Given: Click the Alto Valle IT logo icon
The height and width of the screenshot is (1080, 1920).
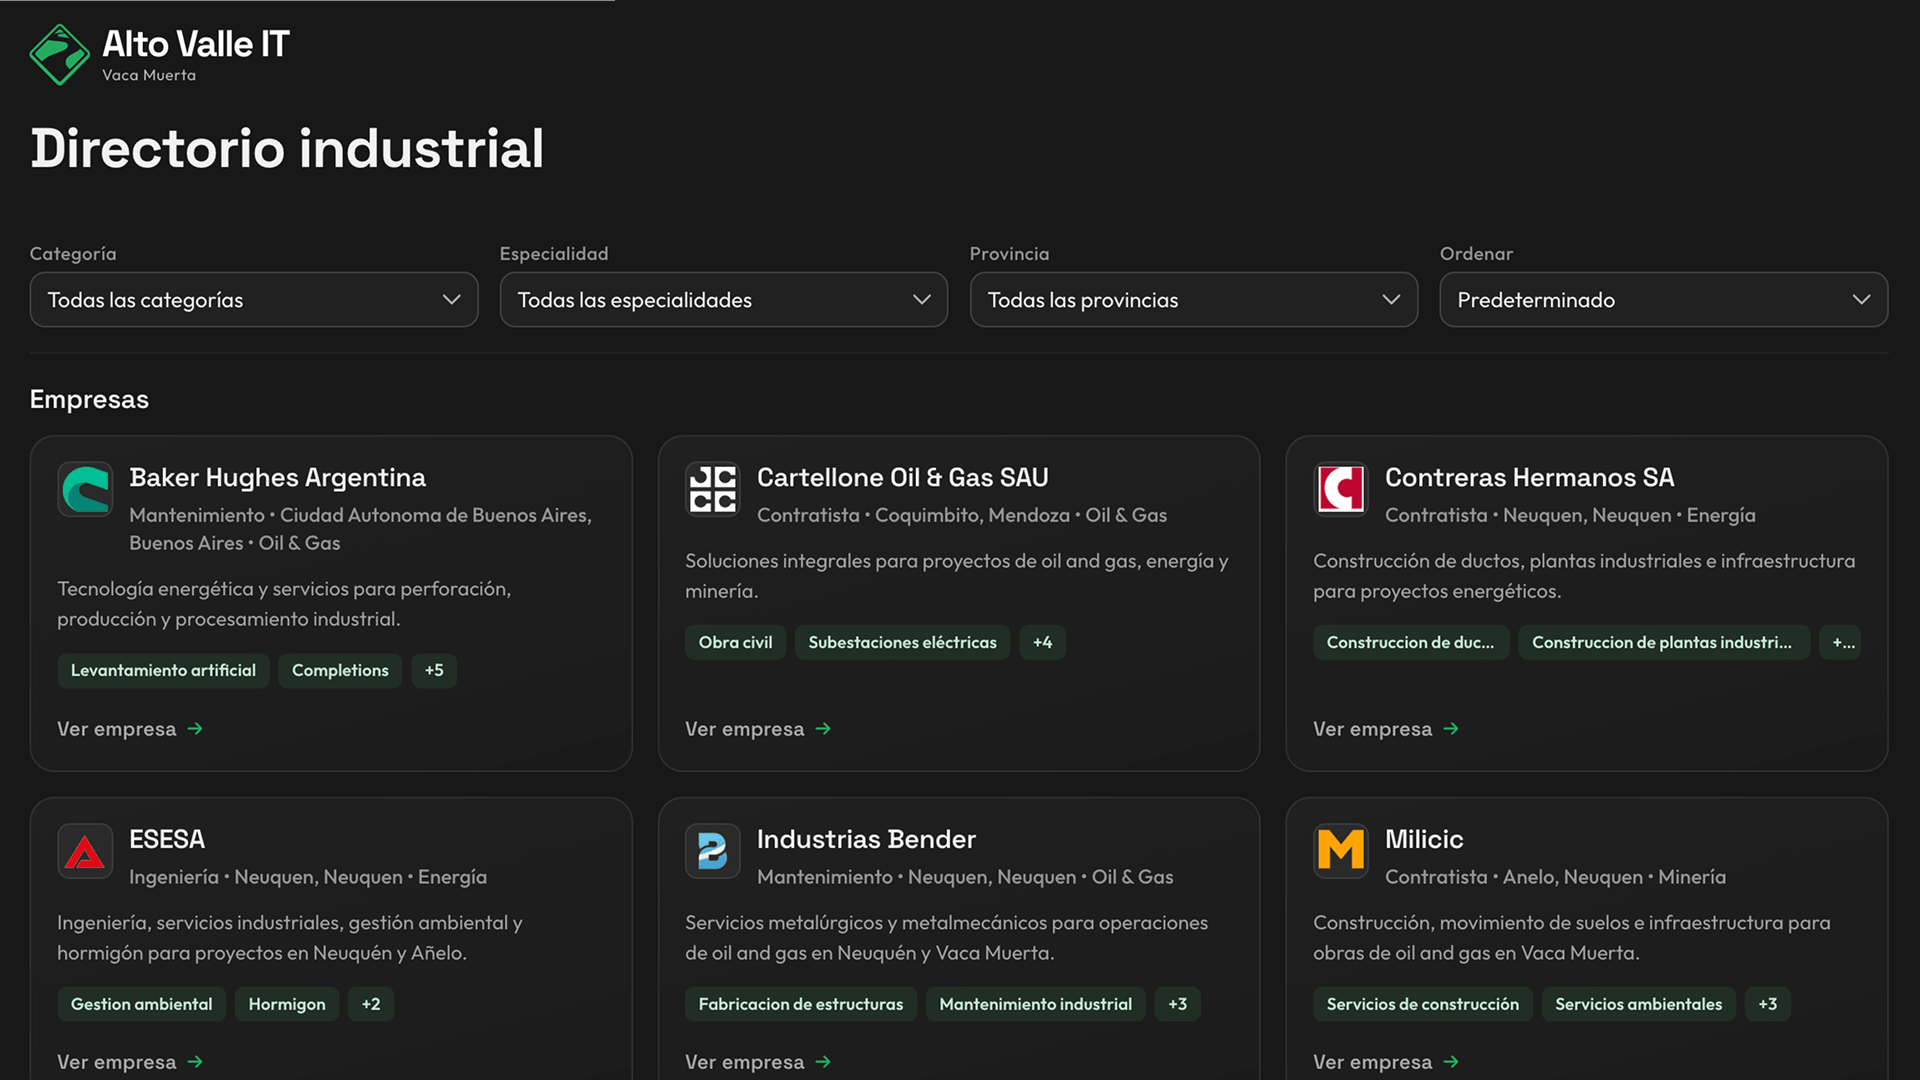Looking at the screenshot, I should pyautogui.click(x=60, y=55).
